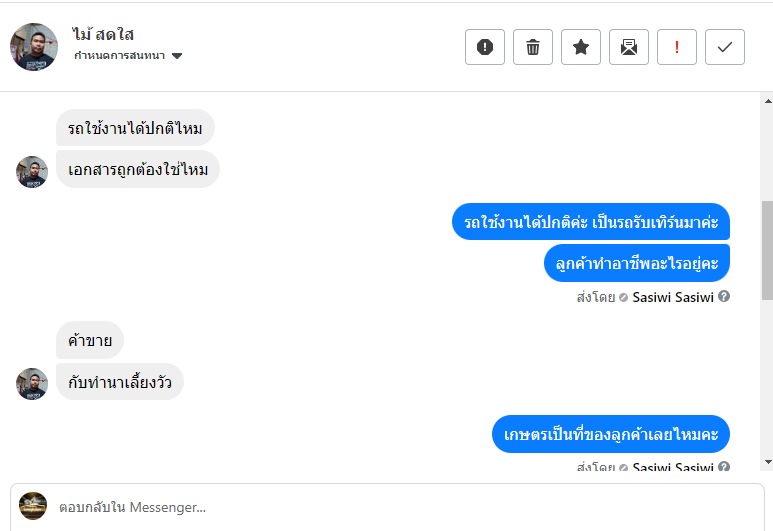Click help icon beside Sasiwi Sasiwi sender
The width and height of the screenshot is (773, 531).
click(x=724, y=297)
